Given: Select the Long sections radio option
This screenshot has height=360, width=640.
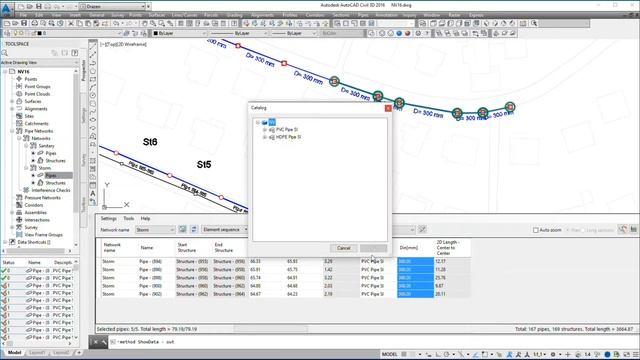Looking at the screenshot, I should click(582, 230).
